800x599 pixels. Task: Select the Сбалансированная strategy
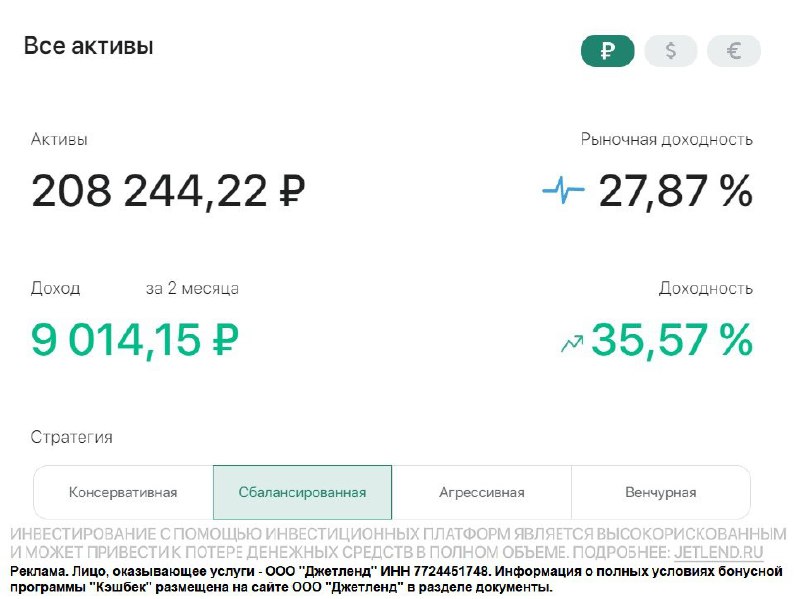point(302,492)
